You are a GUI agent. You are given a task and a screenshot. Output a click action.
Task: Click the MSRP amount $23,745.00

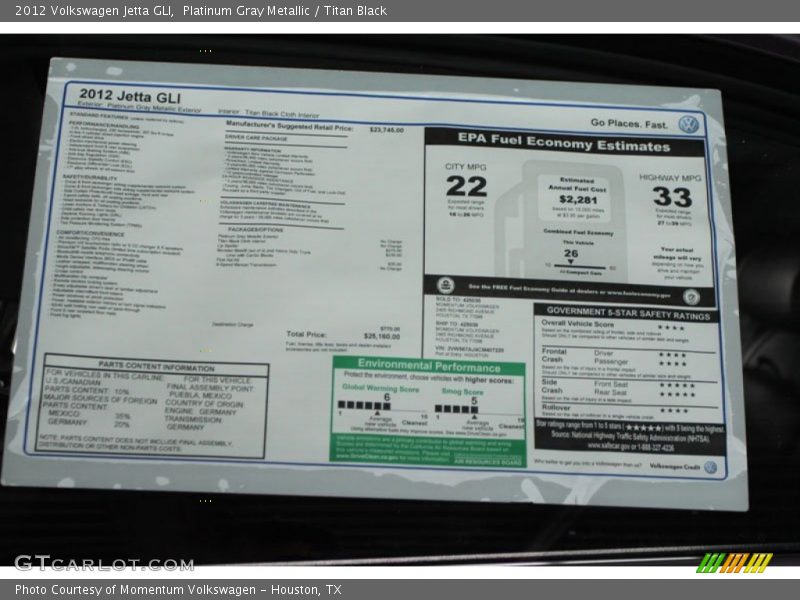[386, 130]
